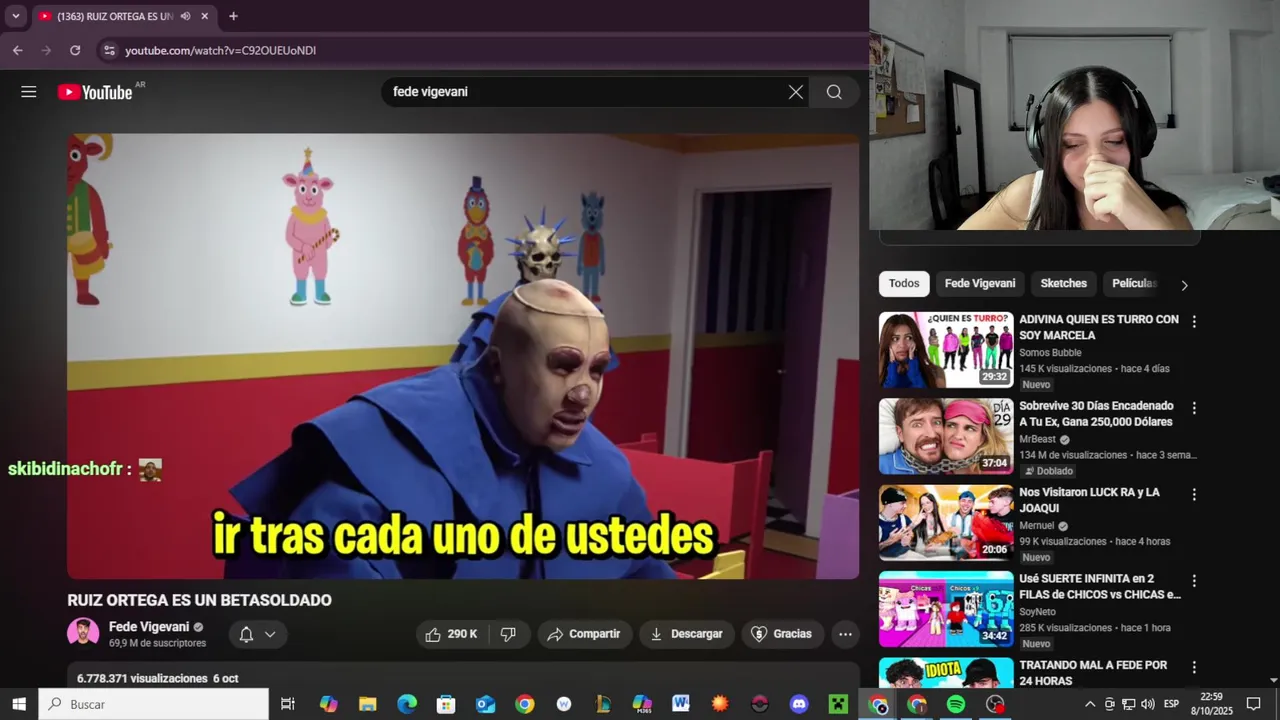Click the SoyNeto channel name
This screenshot has width=1280, height=720.
click(1037, 612)
